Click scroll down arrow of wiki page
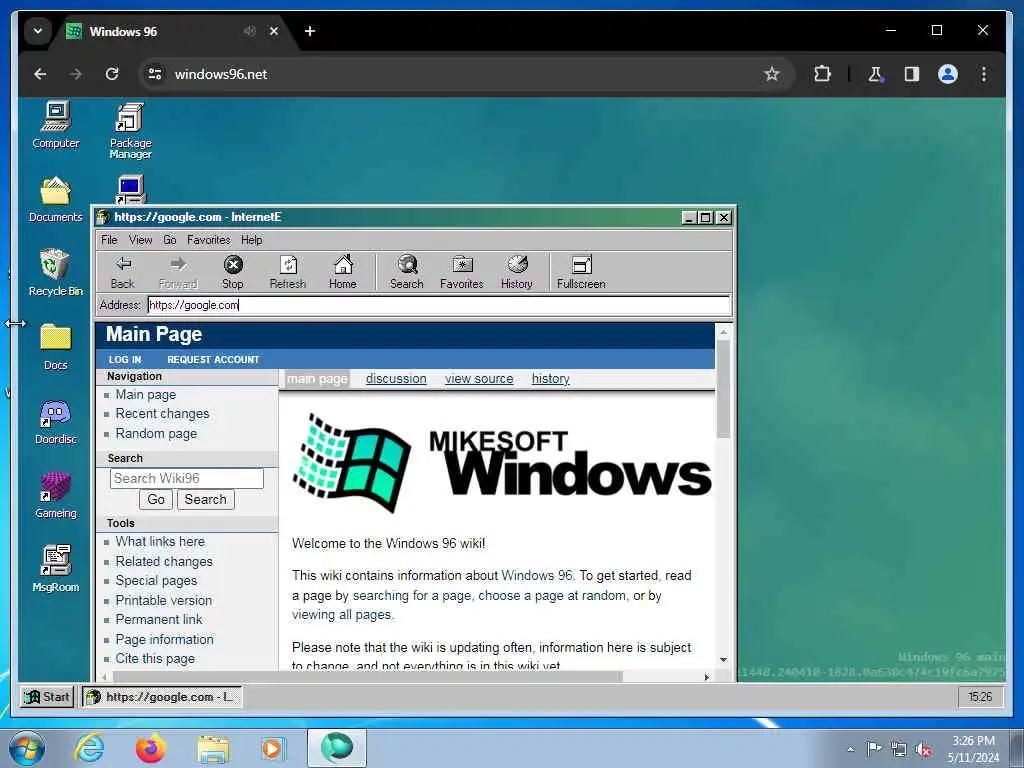The width and height of the screenshot is (1024, 768). click(723, 660)
